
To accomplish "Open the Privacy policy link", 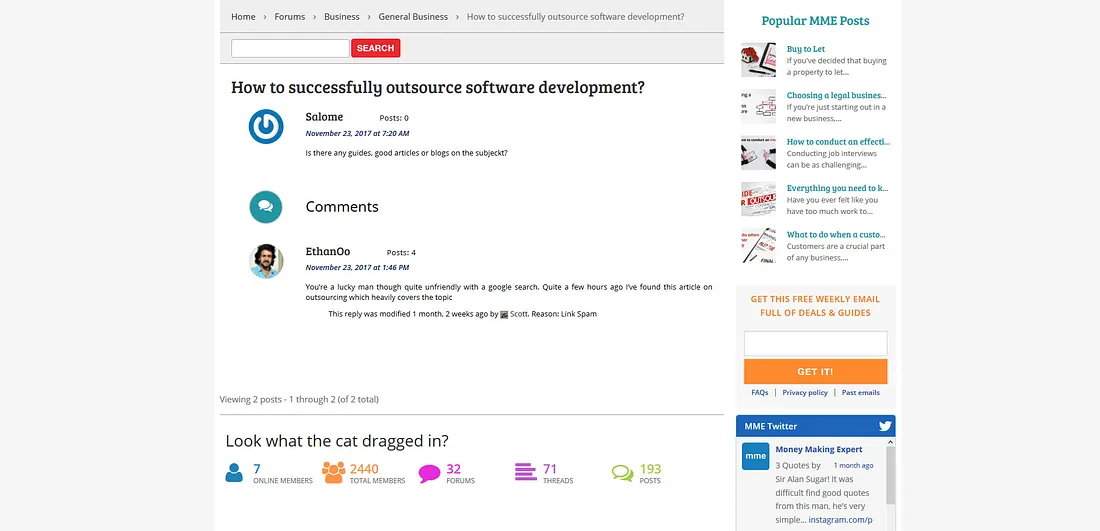I will [804, 393].
